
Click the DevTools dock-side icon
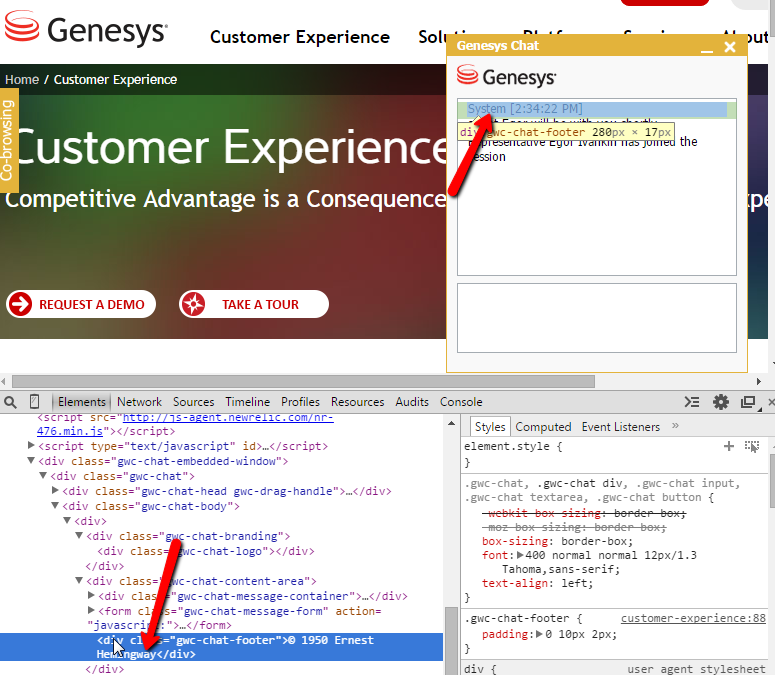747,402
